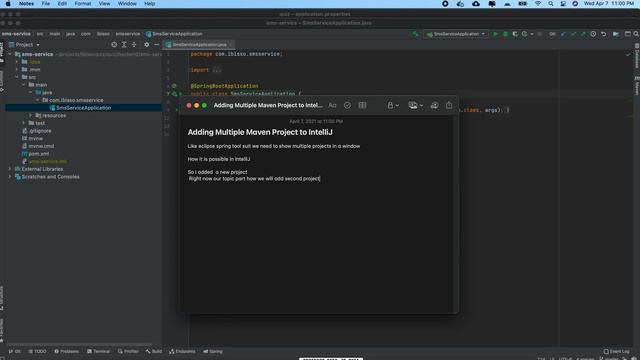The image size is (640, 360).
Task: Open the Event Log button
Action: pos(617,351)
